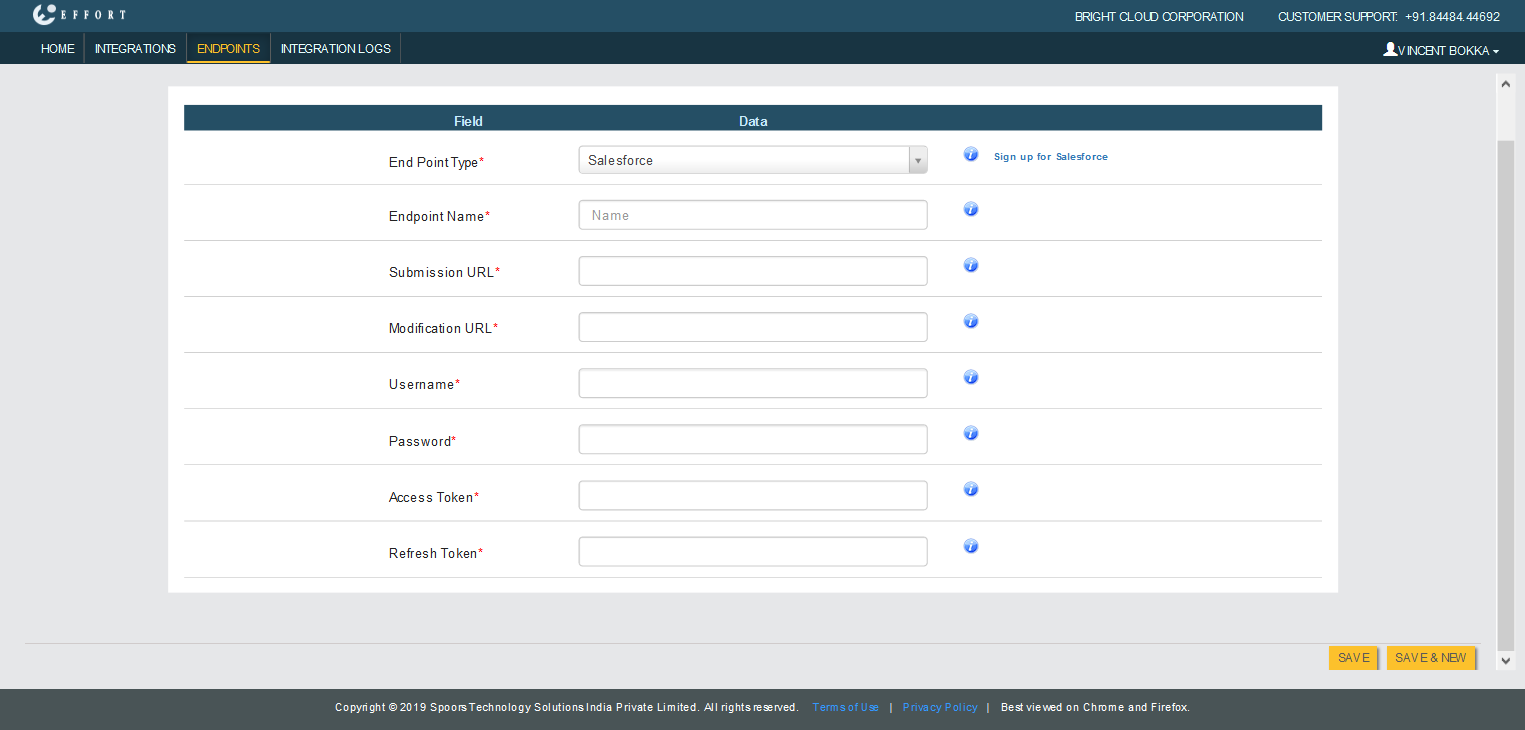
Task: Click the scrollbar down arrow
Action: point(1506,661)
